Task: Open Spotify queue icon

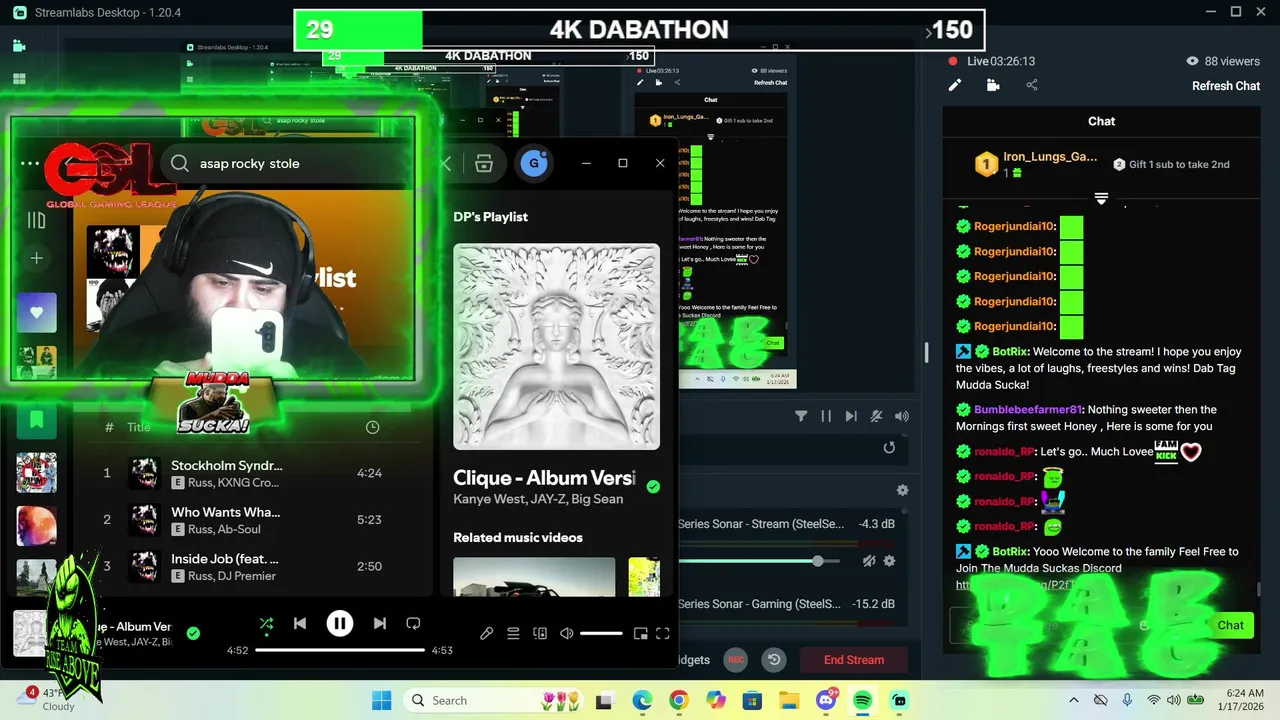Action: pyautogui.click(x=513, y=633)
